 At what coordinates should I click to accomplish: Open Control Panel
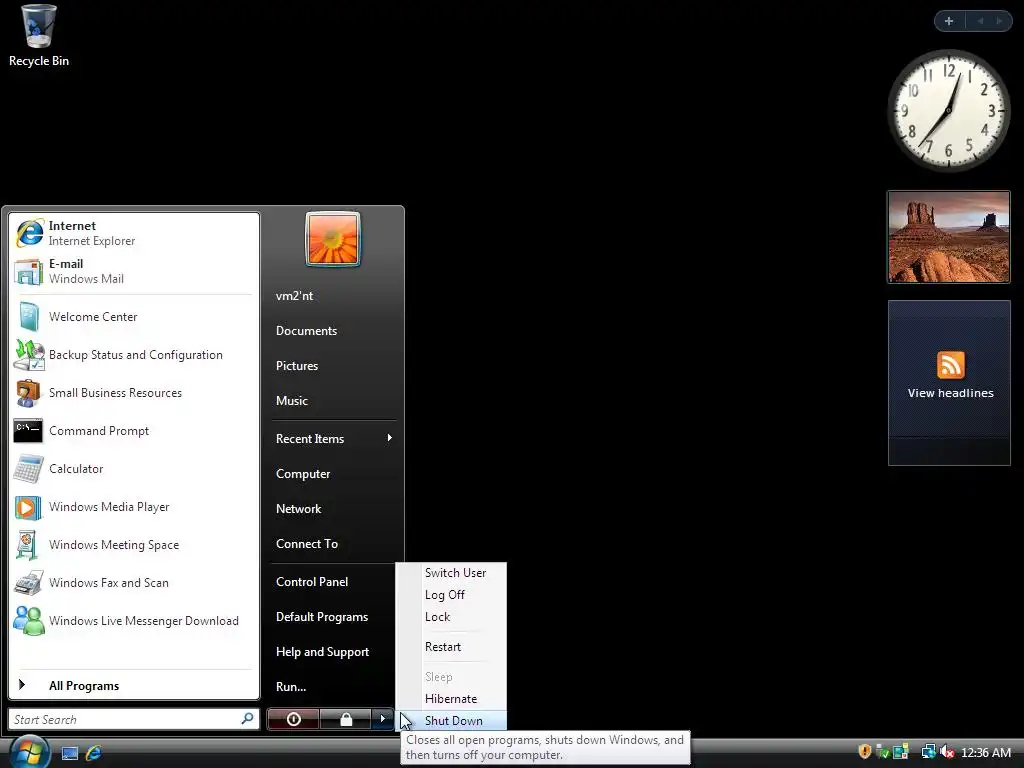pos(332,582)
